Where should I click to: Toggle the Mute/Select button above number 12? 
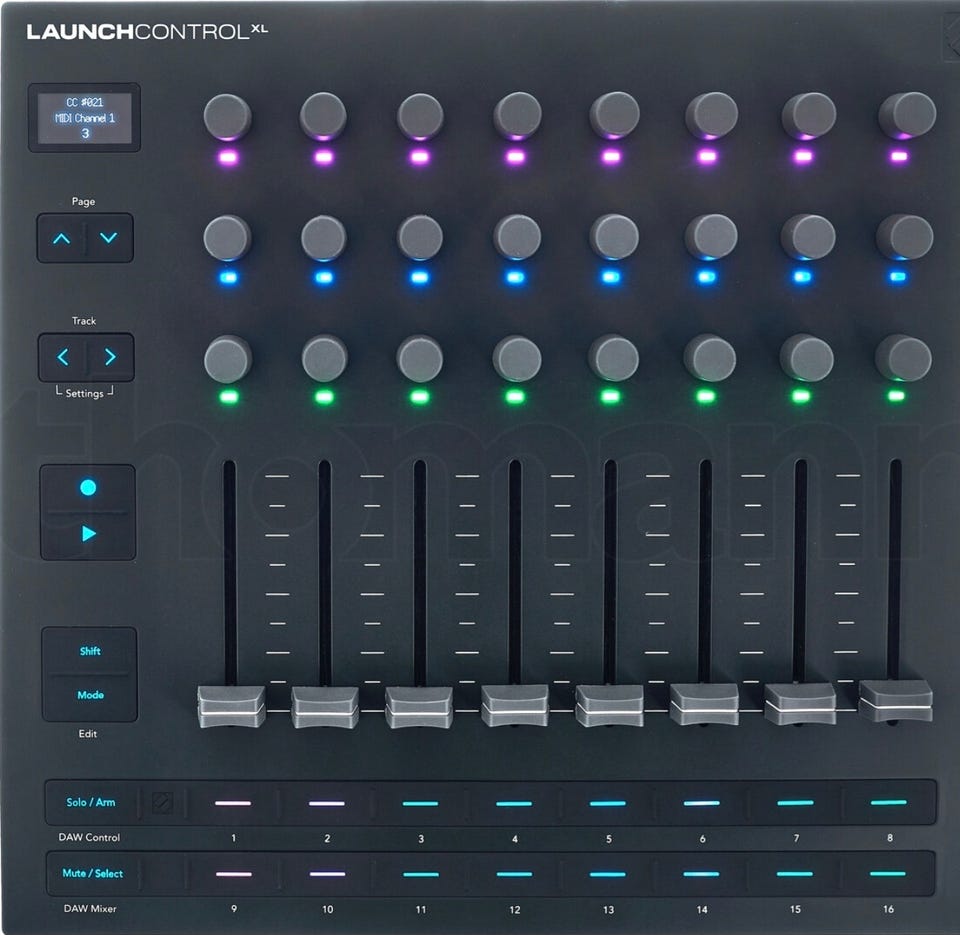coord(514,874)
